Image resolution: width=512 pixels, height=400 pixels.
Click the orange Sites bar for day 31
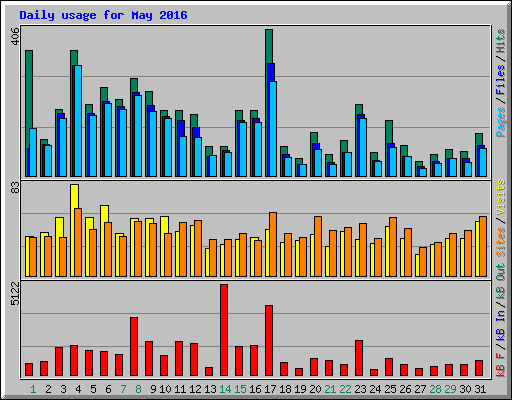(x=483, y=246)
